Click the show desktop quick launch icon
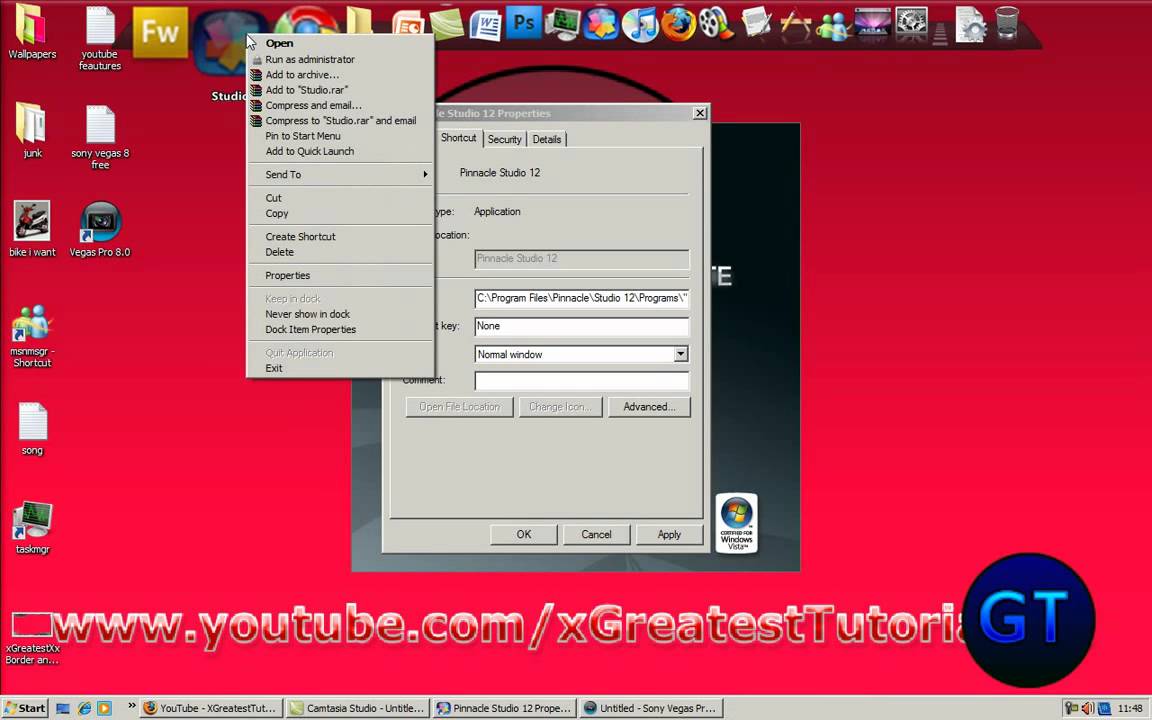 63,708
